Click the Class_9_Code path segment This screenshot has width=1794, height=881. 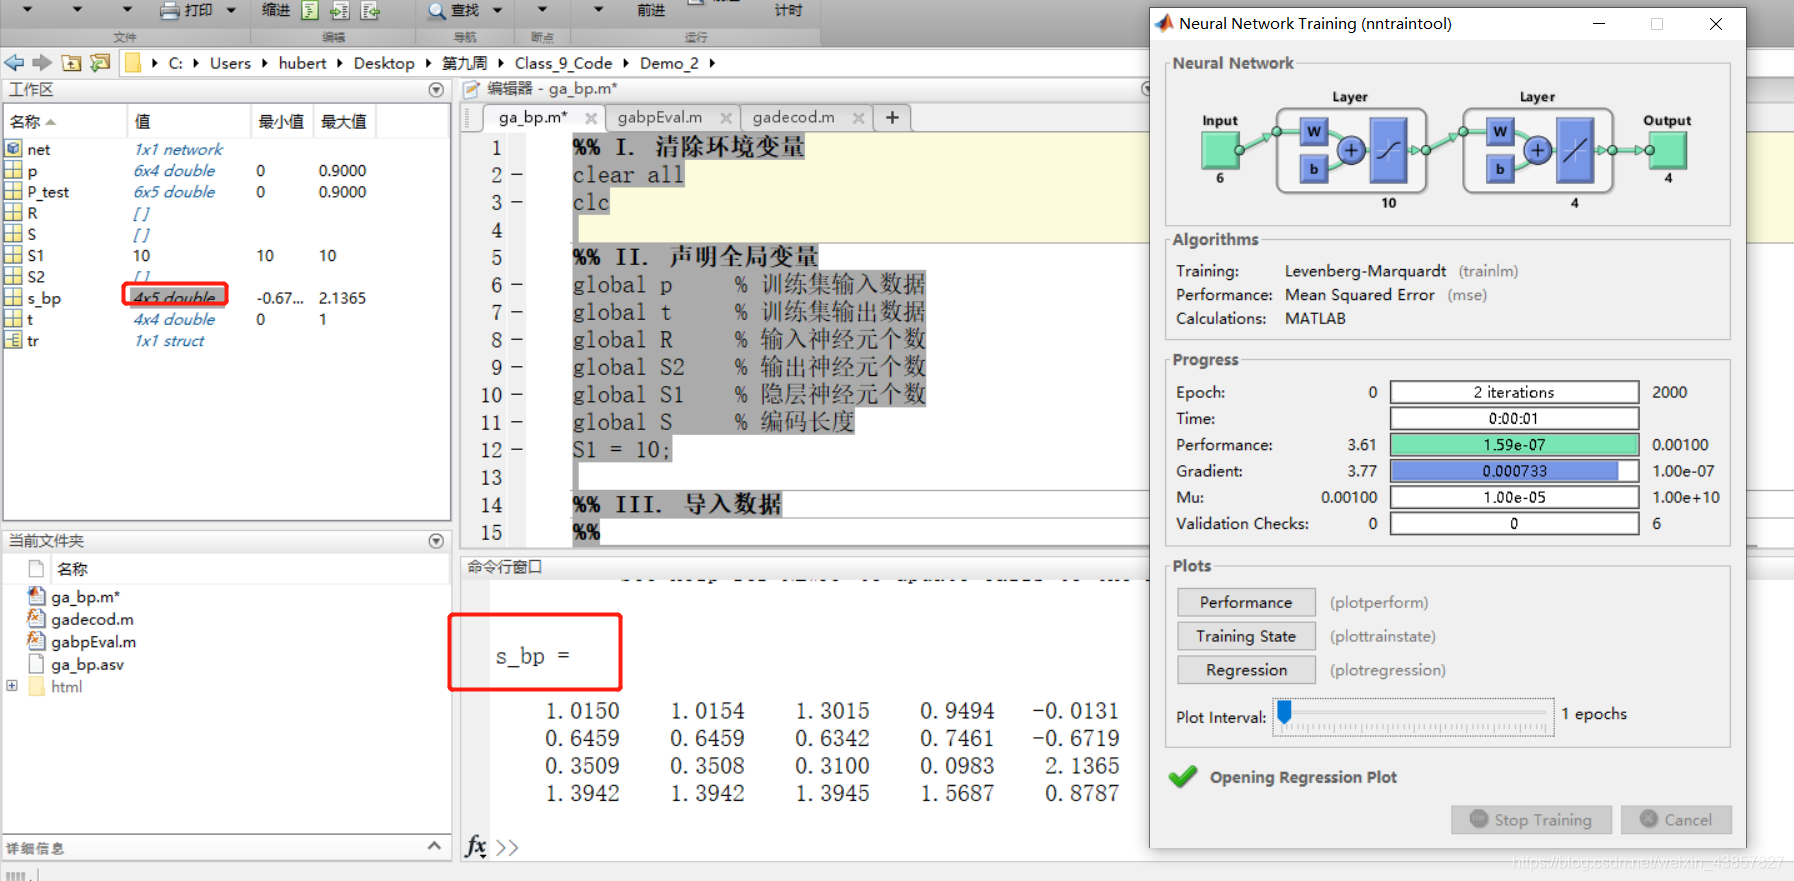click(x=563, y=63)
